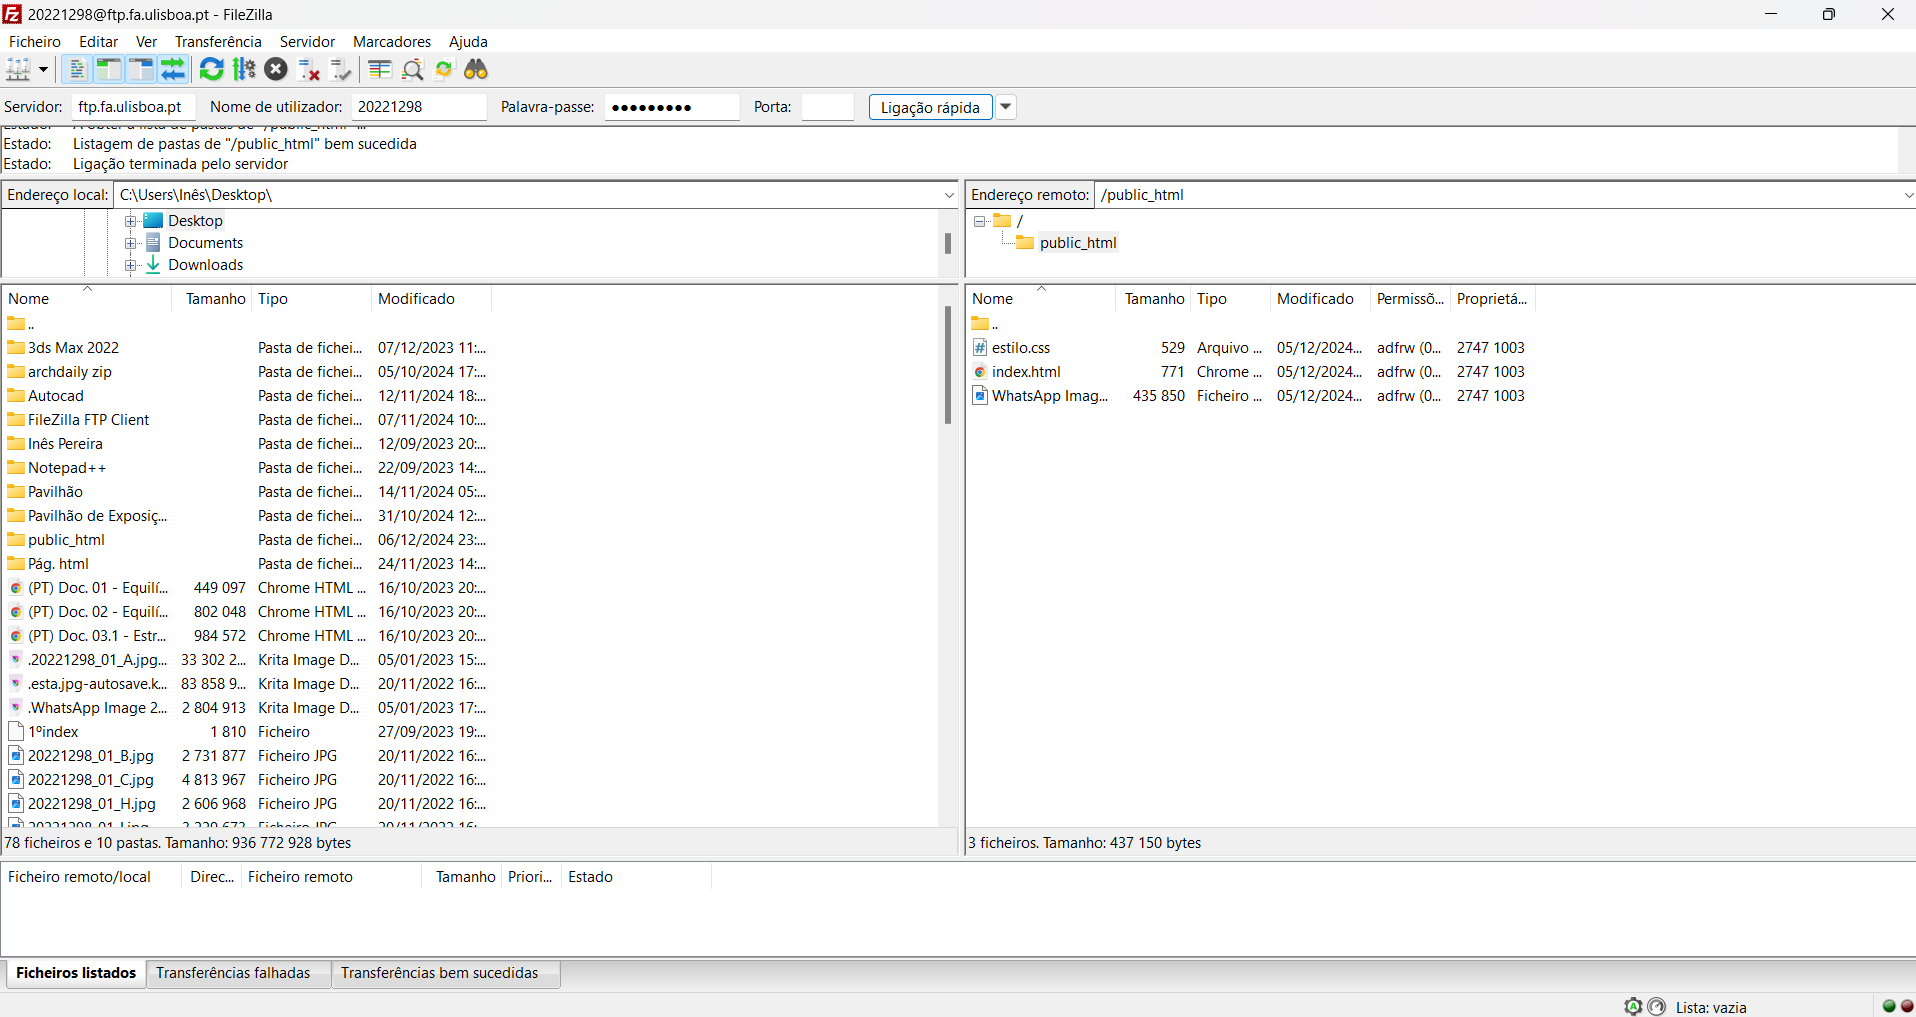This screenshot has width=1916, height=1017.
Task: Select remote WhatsApp Image file
Action: (x=1049, y=396)
